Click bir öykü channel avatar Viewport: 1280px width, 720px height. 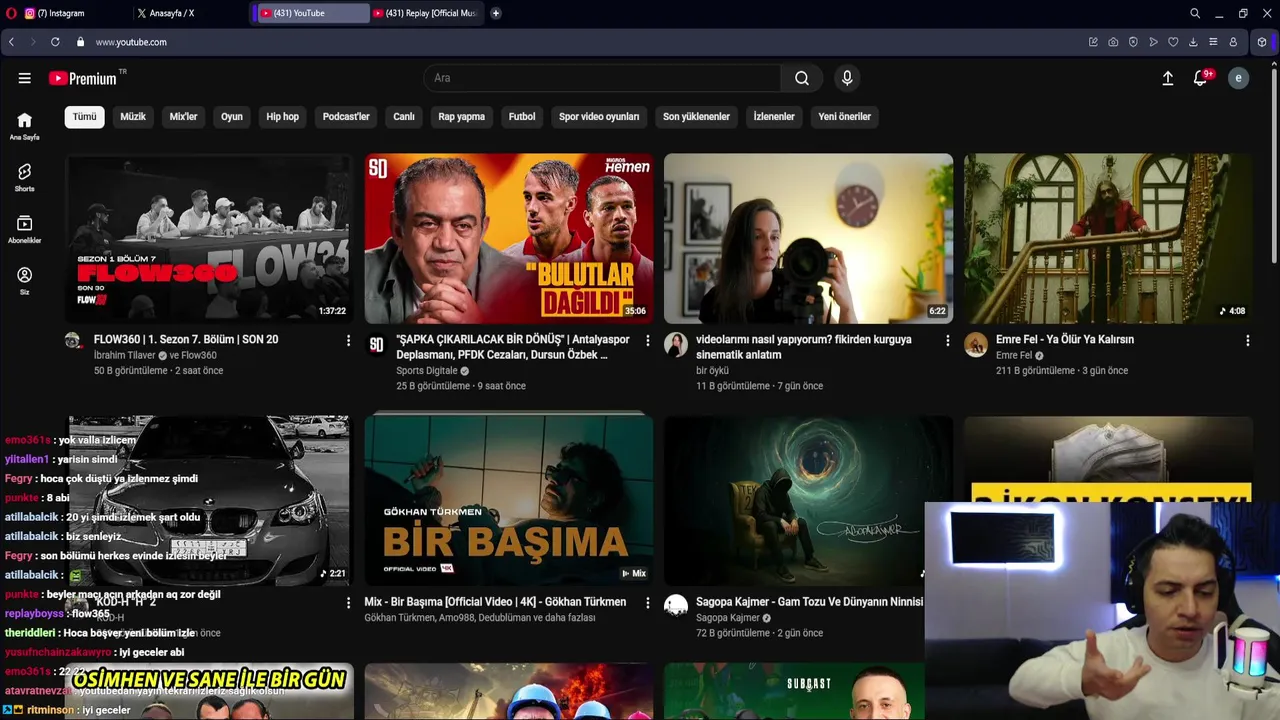(676, 344)
